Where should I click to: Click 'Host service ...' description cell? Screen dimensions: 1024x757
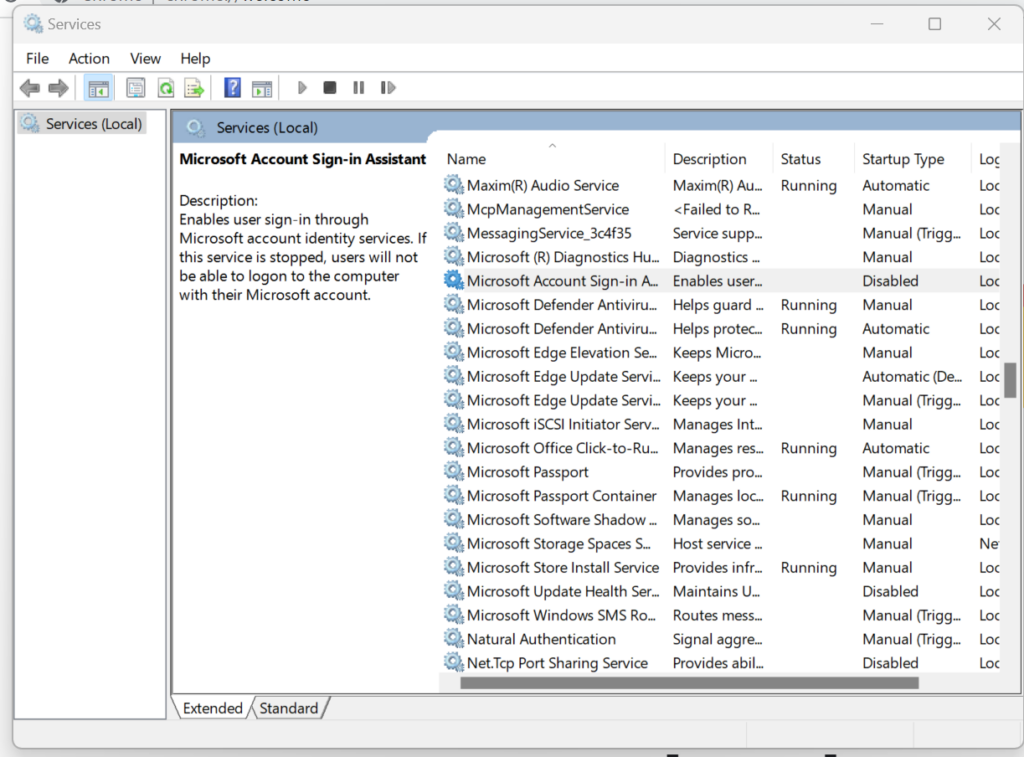point(717,543)
